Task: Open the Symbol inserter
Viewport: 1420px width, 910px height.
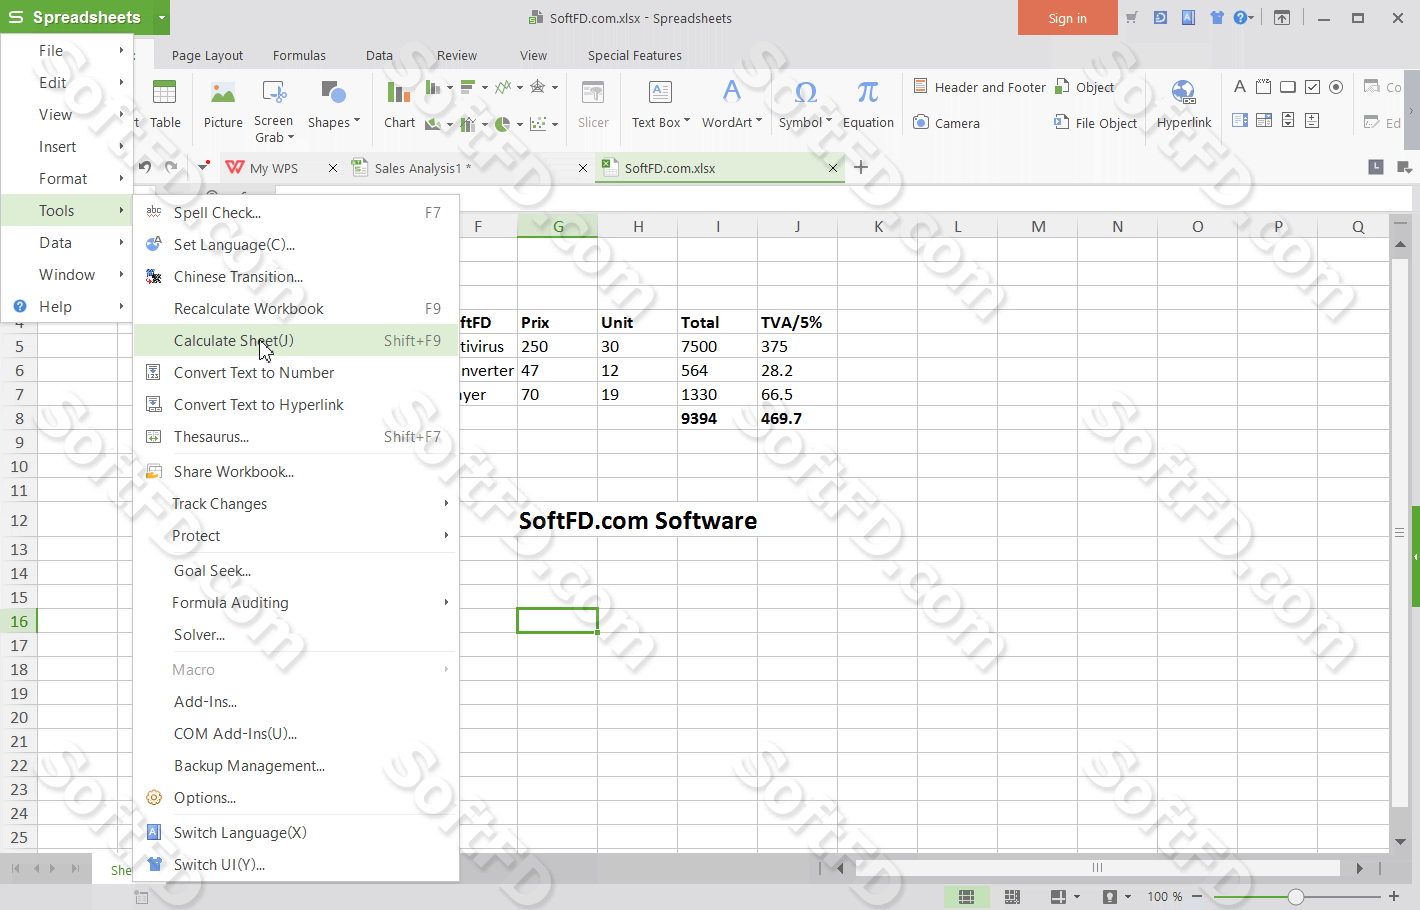Action: click(805, 104)
